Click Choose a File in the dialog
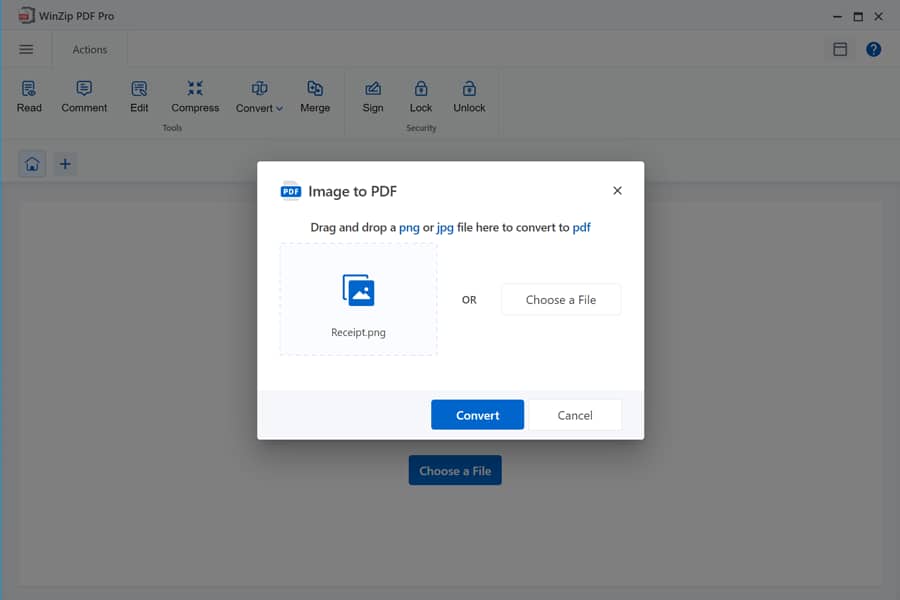Viewport: 900px width, 600px height. point(561,299)
